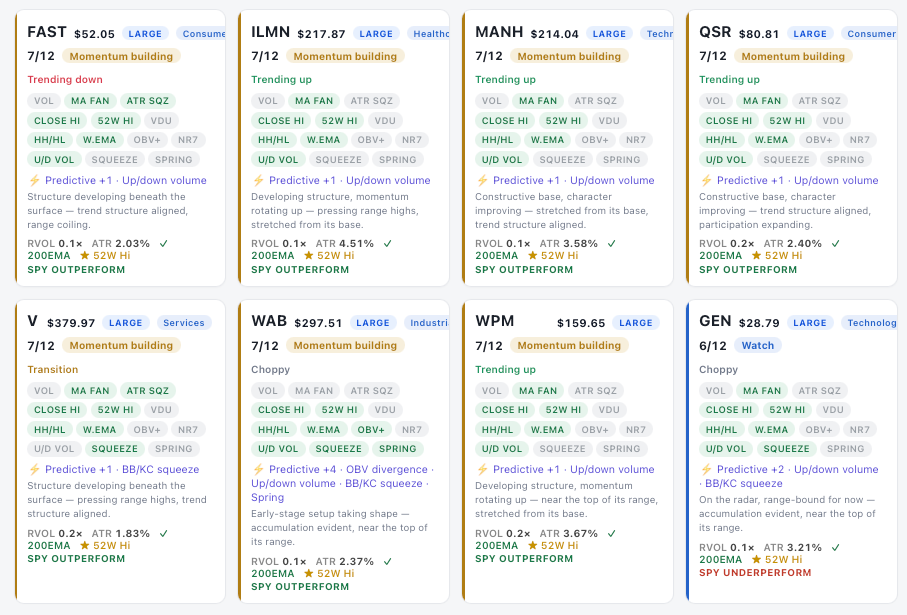Click the SPRING chip on WAB card
The height and width of the screenshot is (615, 907).
(x=397, y=449)
